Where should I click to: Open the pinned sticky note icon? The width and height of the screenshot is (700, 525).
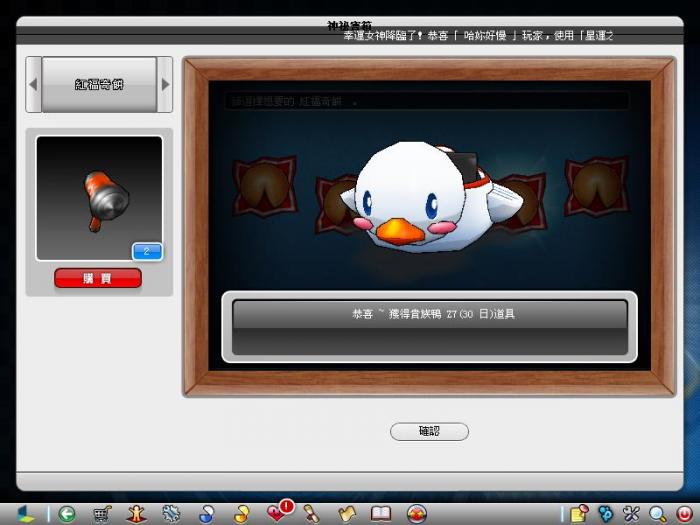[579, 514]
